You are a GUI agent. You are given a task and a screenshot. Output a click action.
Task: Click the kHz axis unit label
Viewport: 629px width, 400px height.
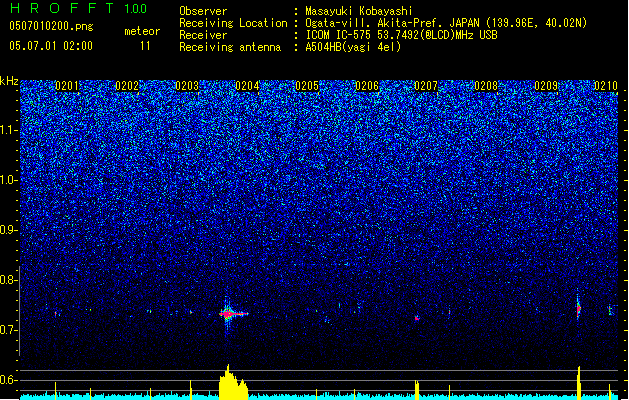point(9,81)
